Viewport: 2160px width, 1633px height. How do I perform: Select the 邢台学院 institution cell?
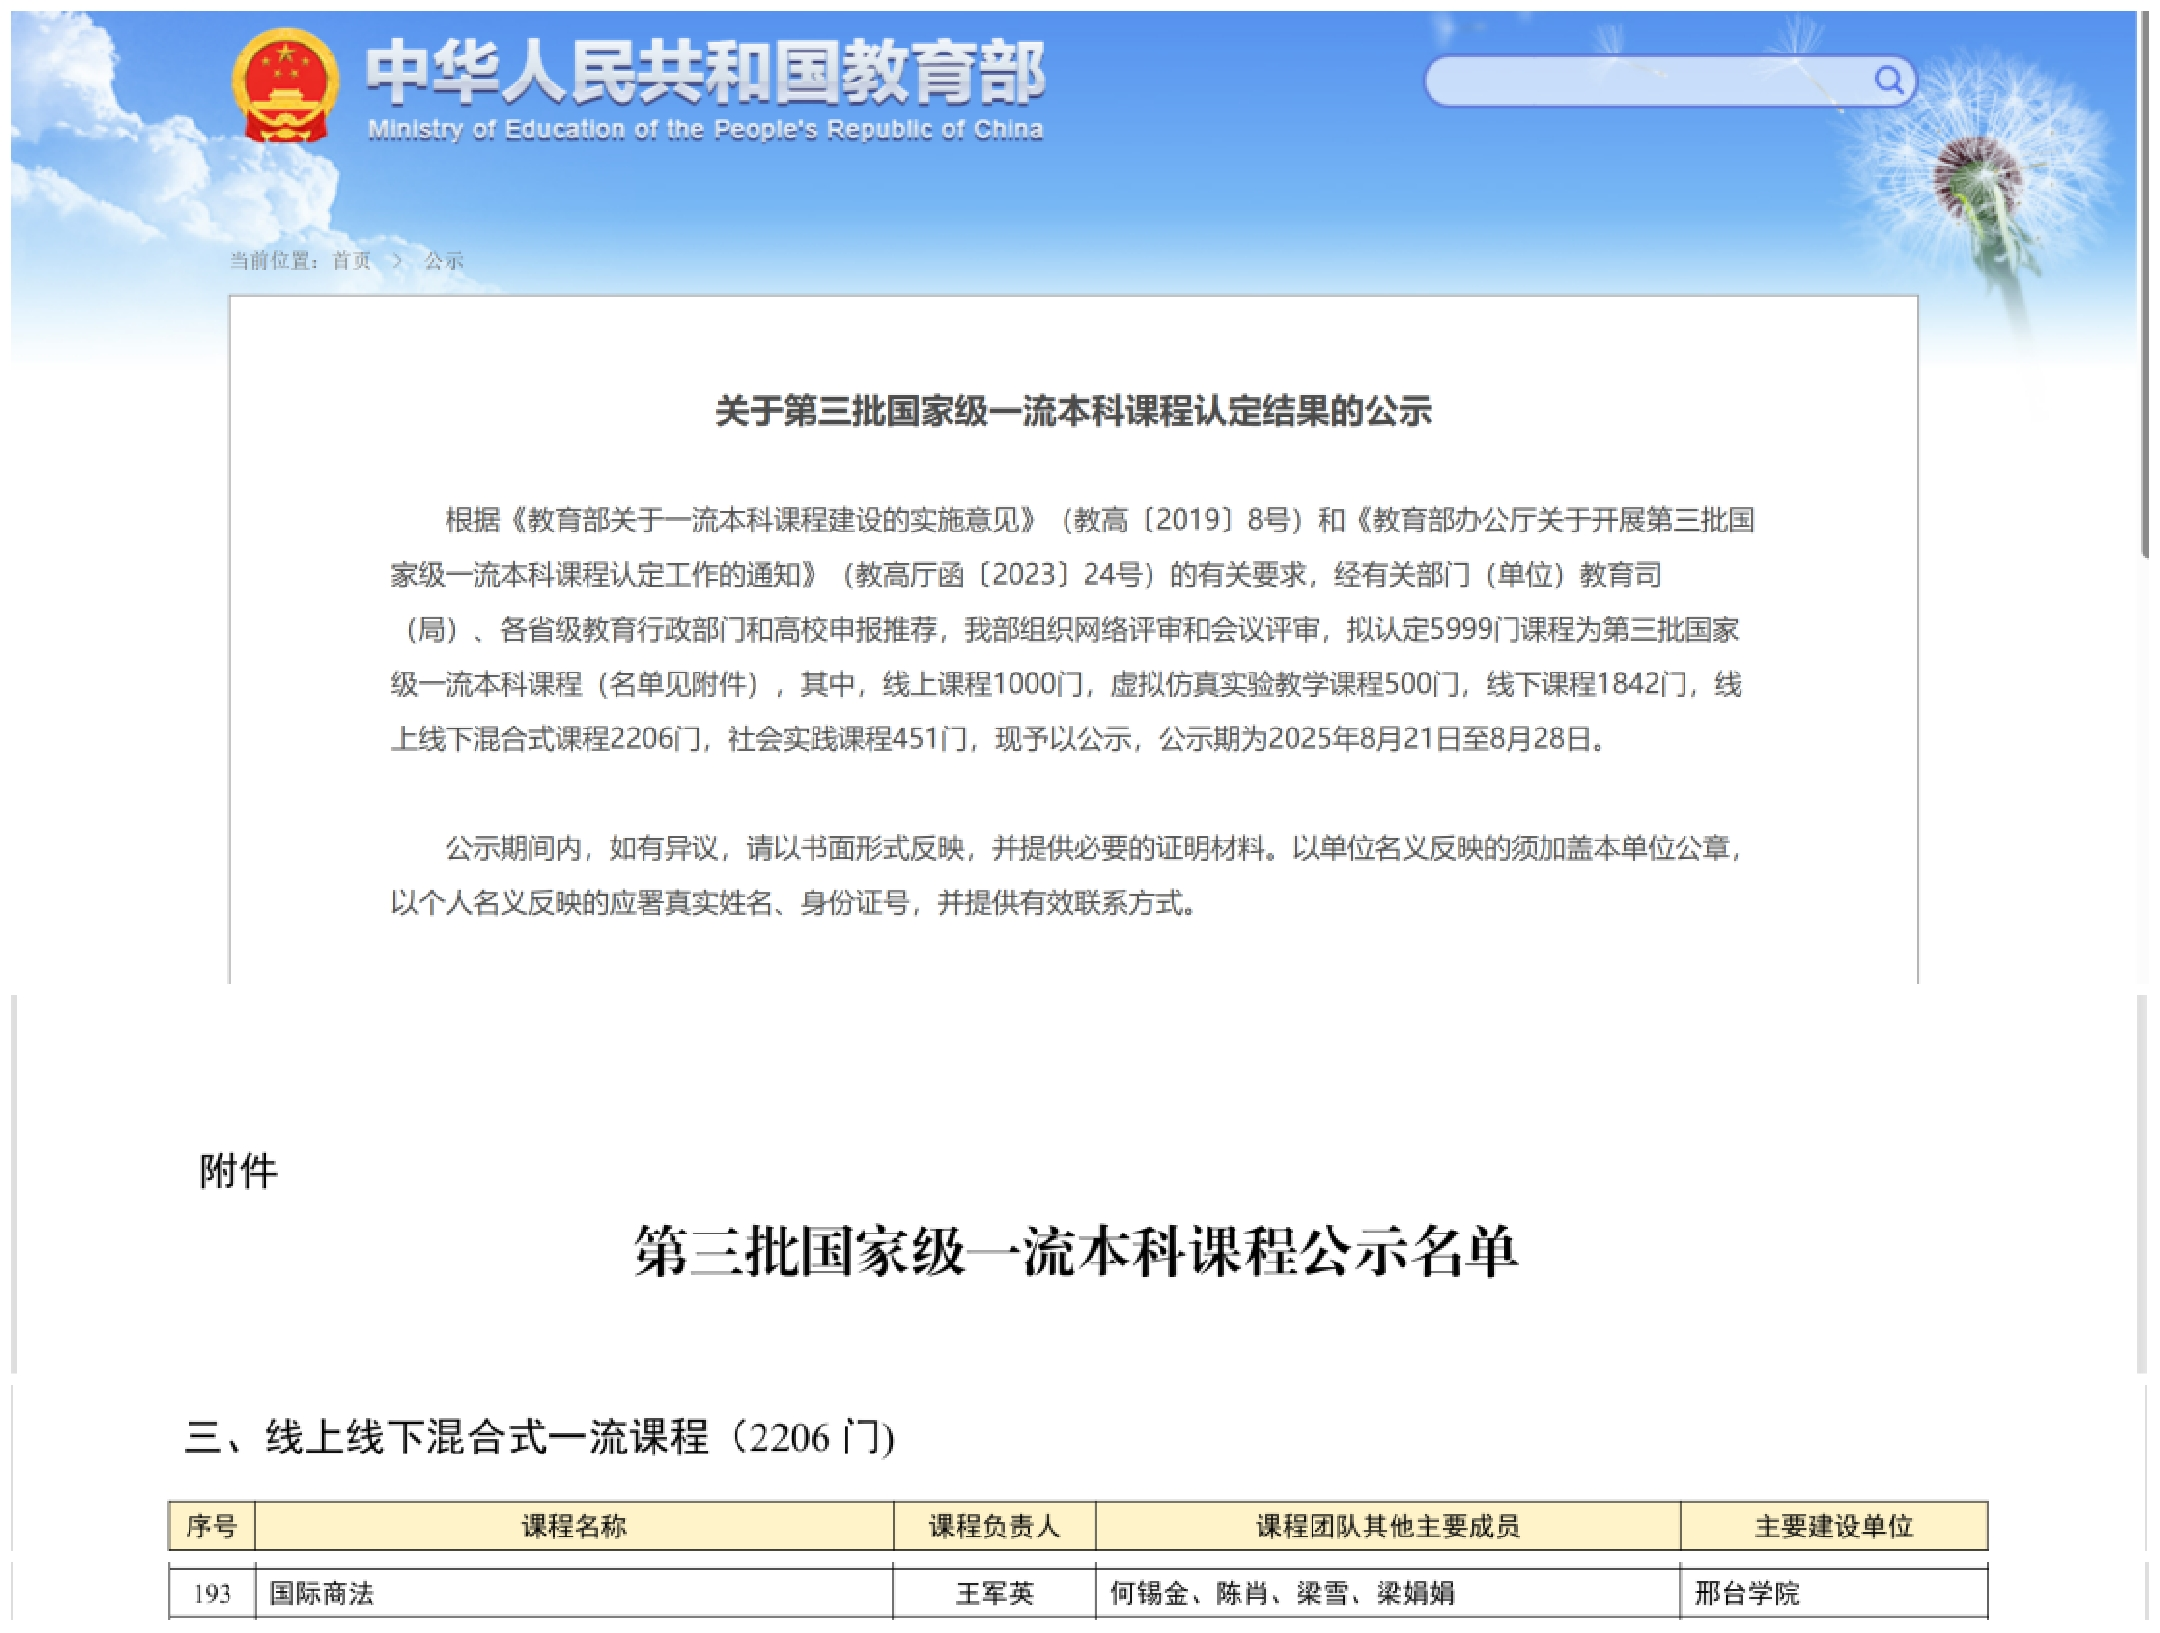tap(1746, 1593)
